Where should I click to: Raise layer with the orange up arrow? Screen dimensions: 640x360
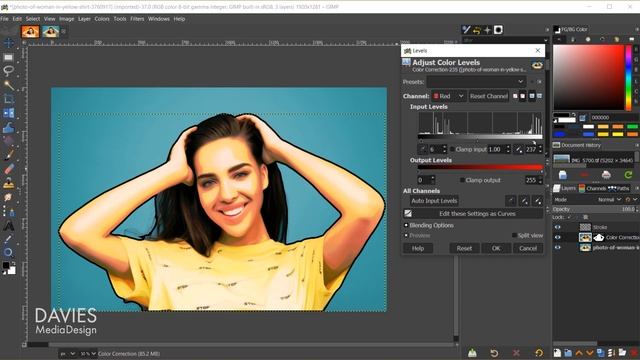(579, 353)
